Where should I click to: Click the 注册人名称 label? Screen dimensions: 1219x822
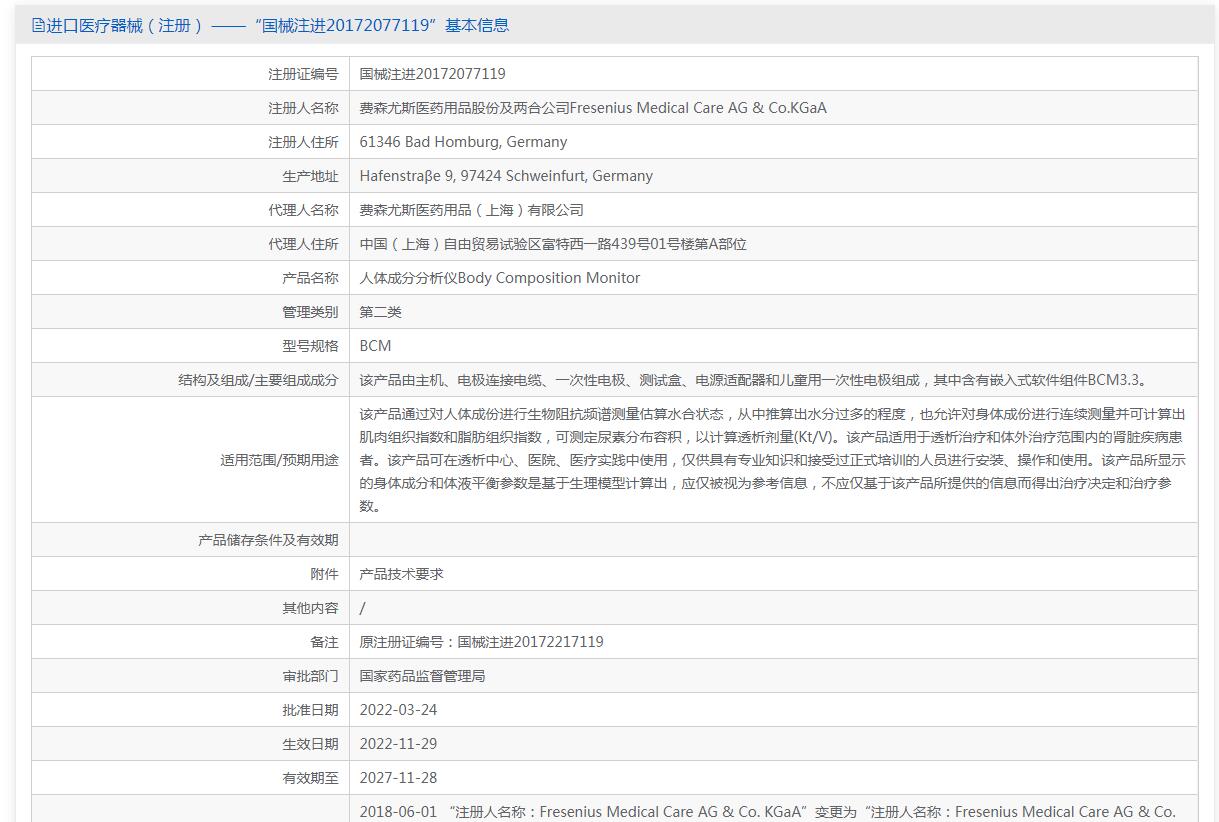coord(303,108)
